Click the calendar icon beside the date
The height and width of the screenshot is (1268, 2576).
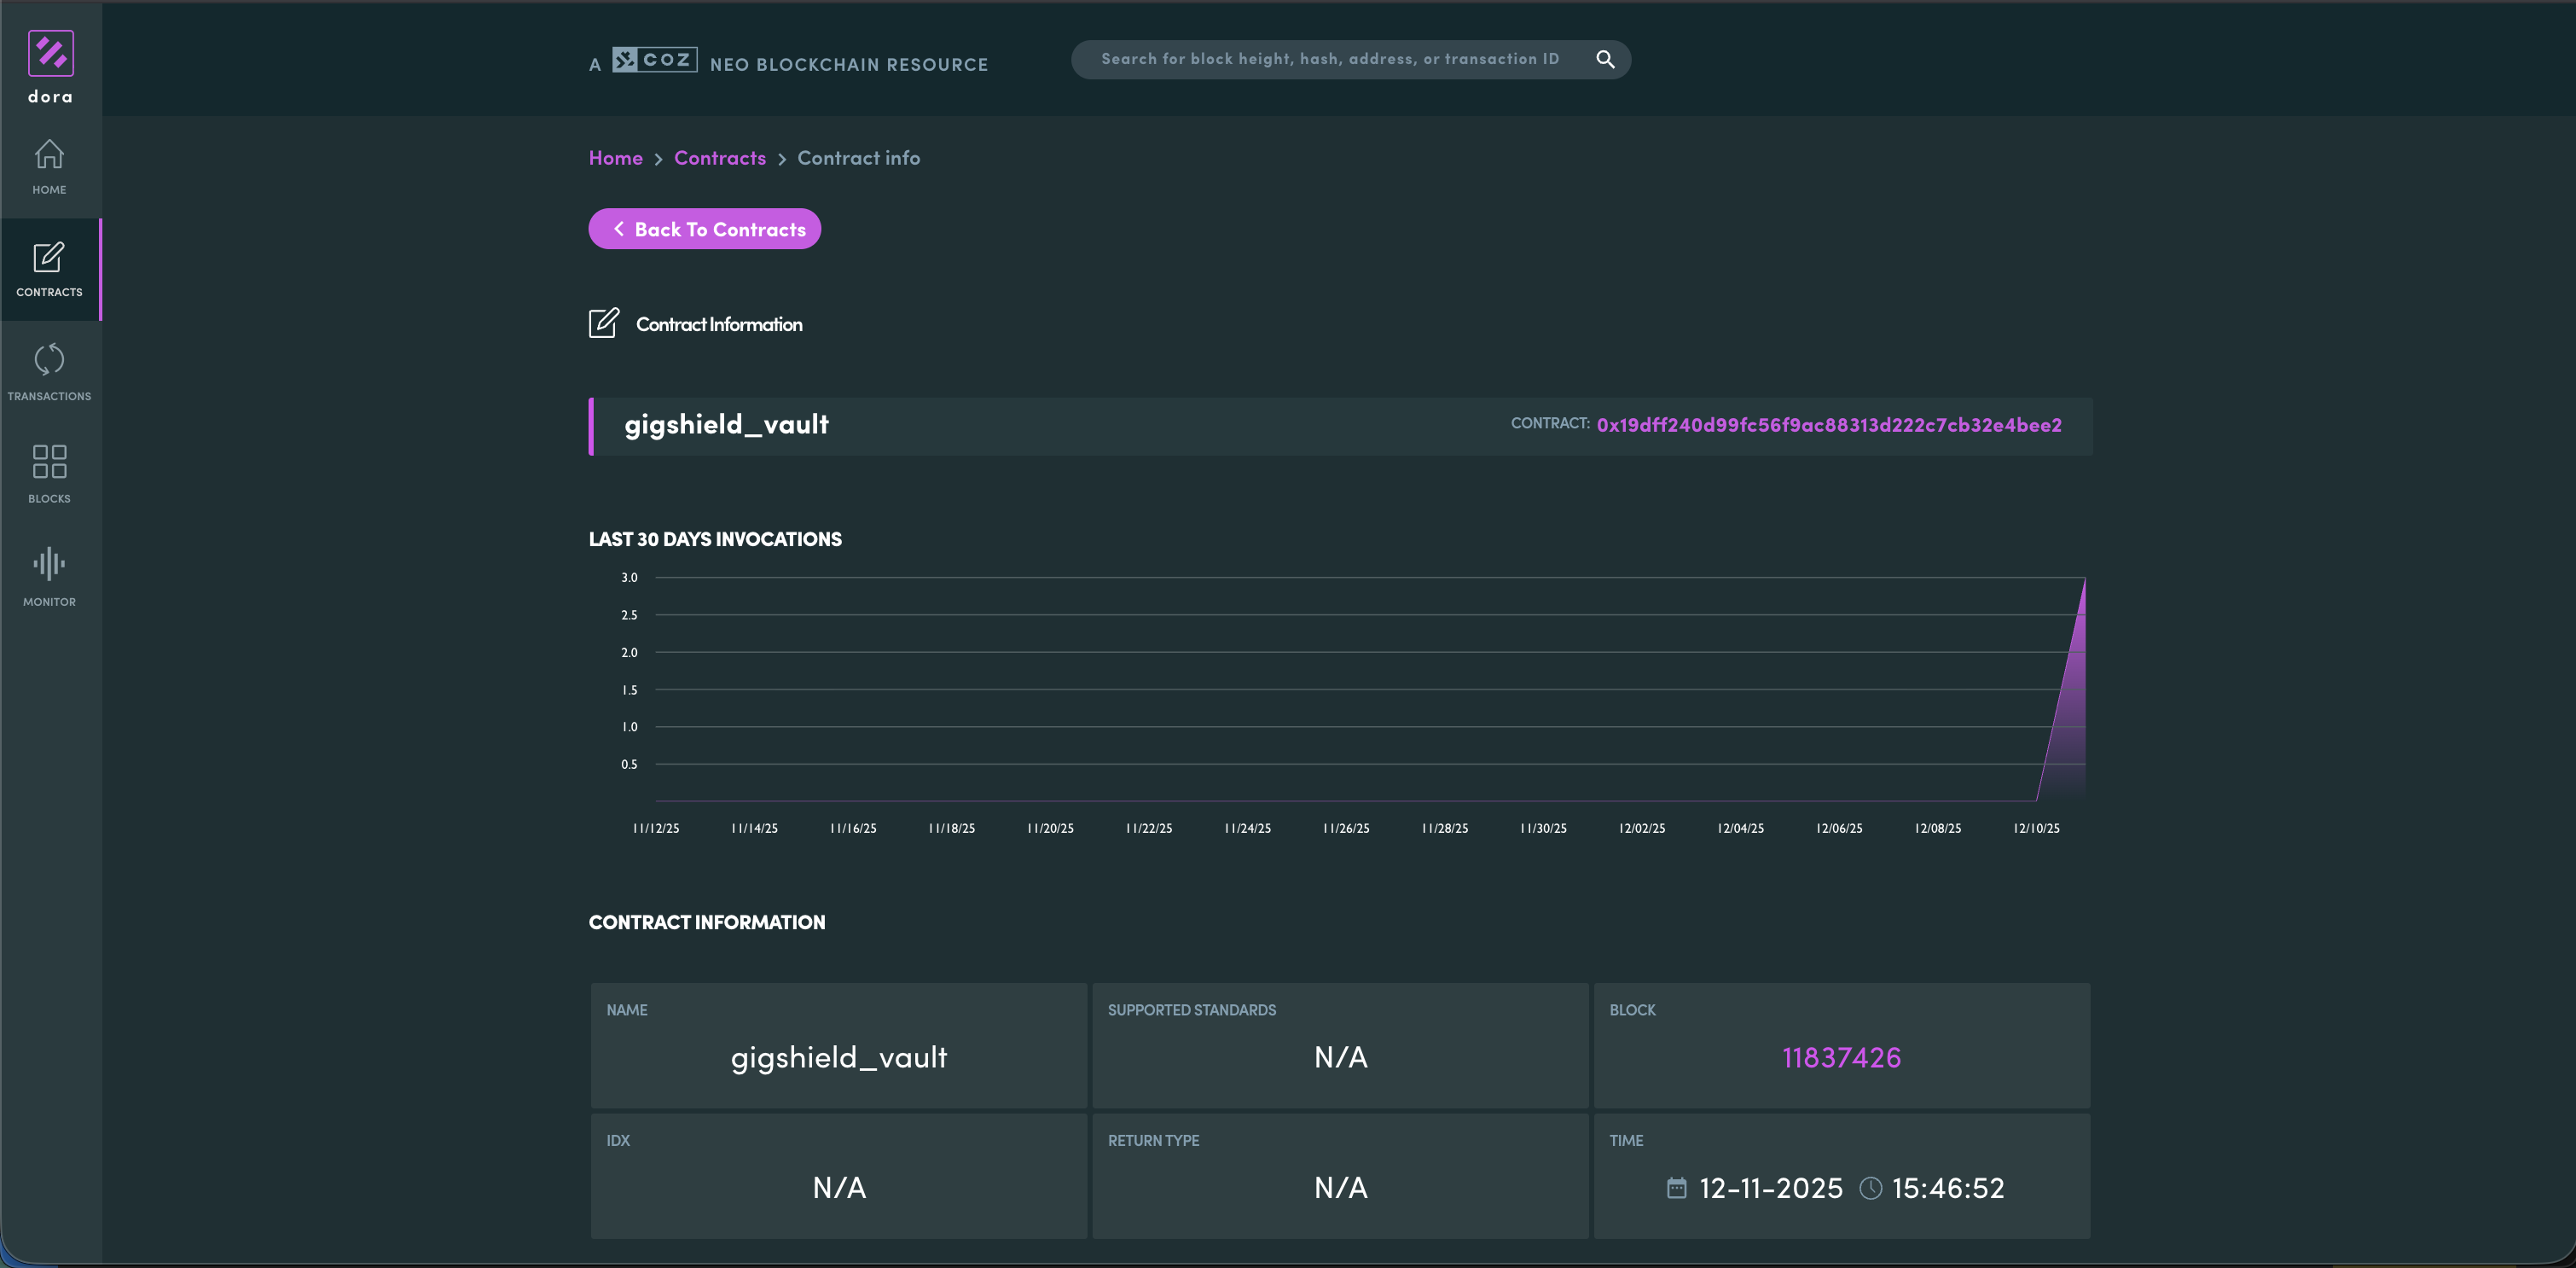pos(1677,1187)
